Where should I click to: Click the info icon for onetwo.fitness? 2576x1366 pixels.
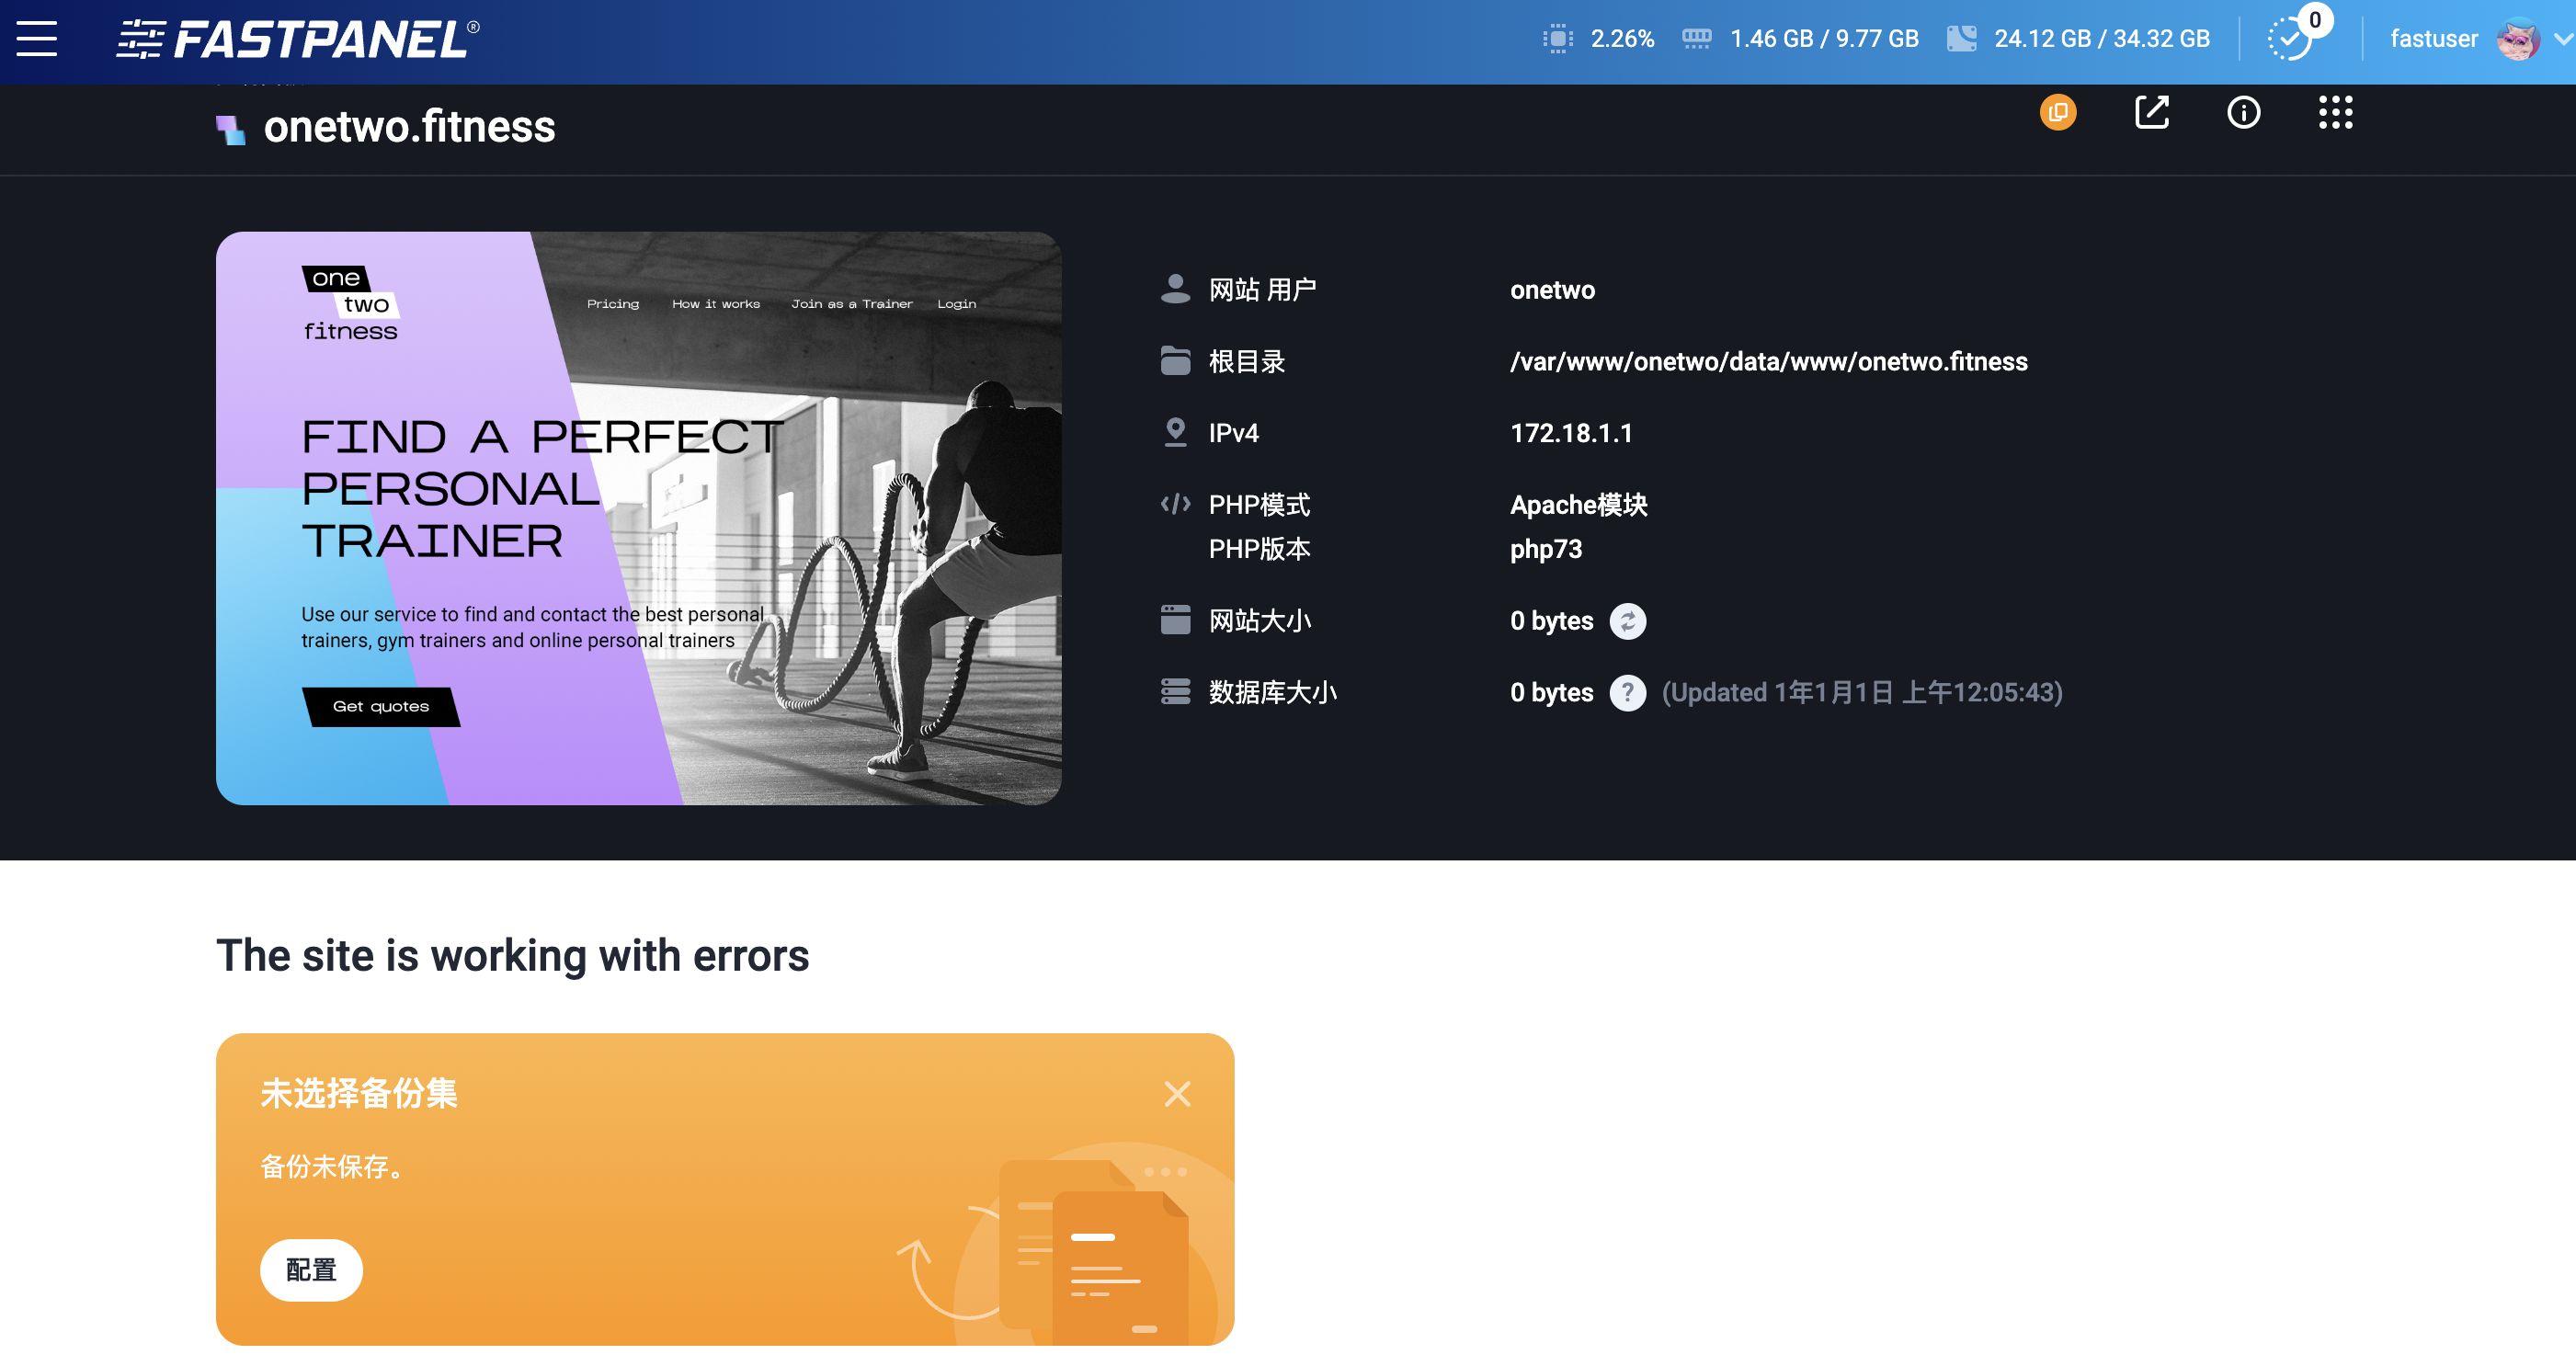pyautogui.click(x=2243, y=114)
